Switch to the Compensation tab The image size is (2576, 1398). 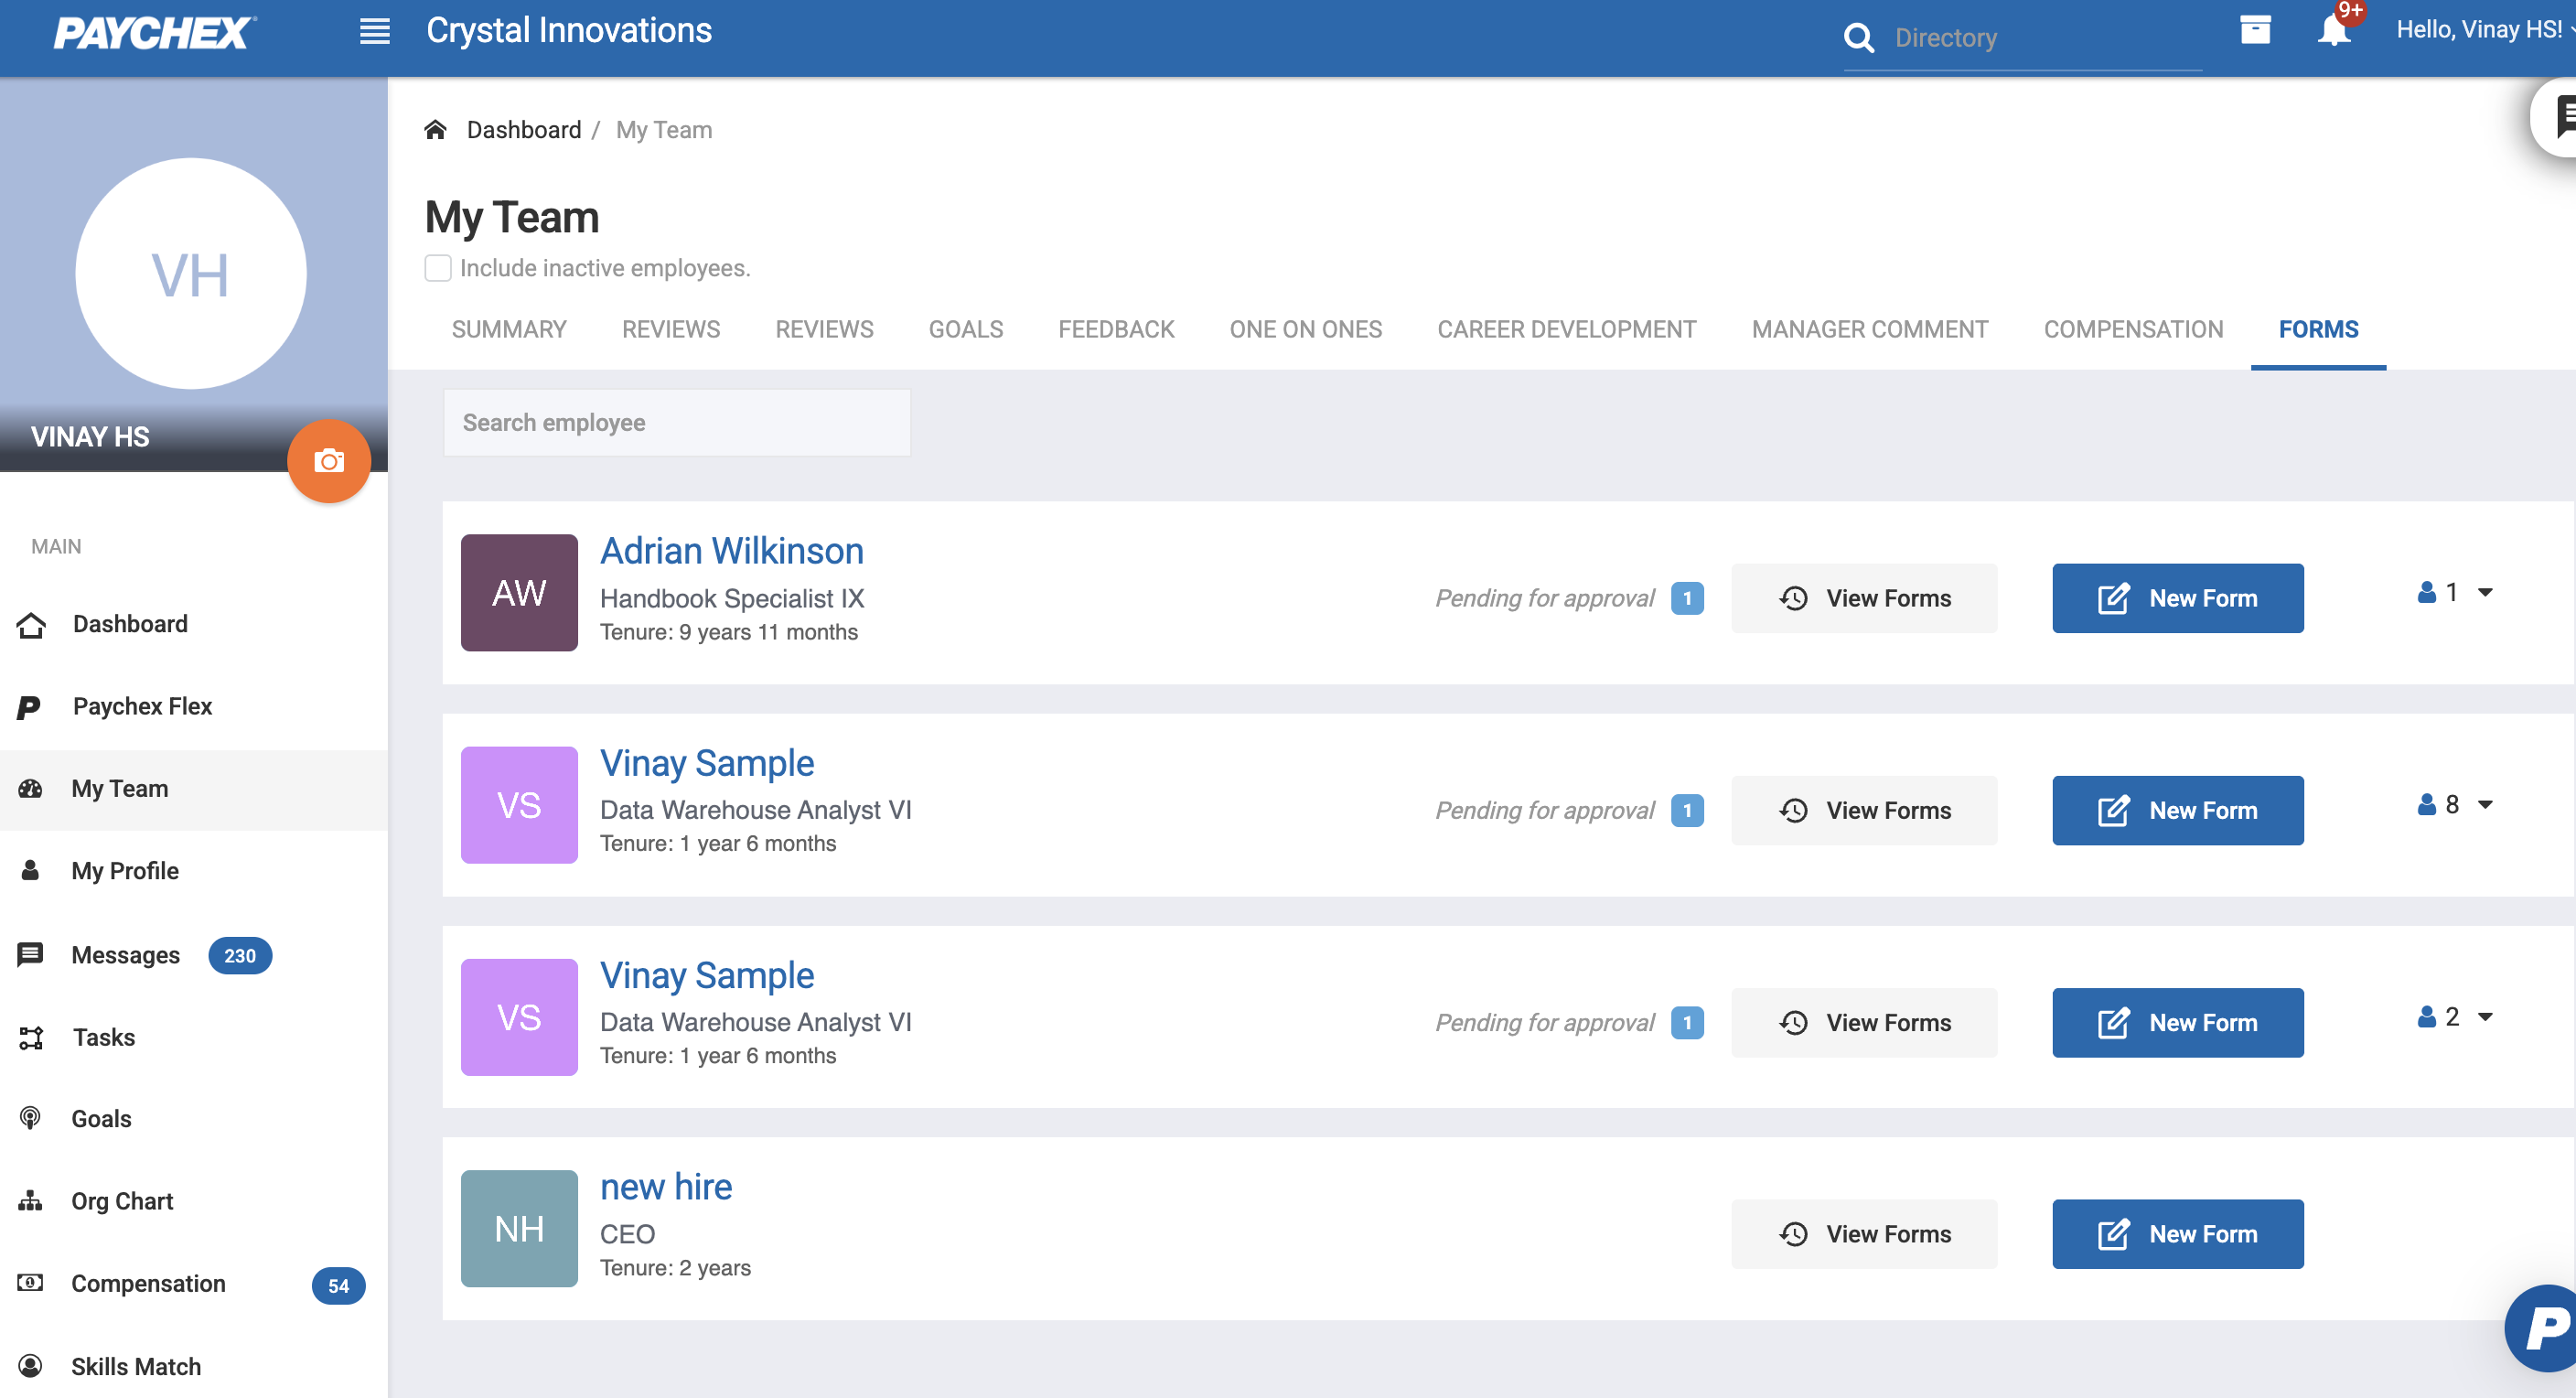coord(2132,329)
